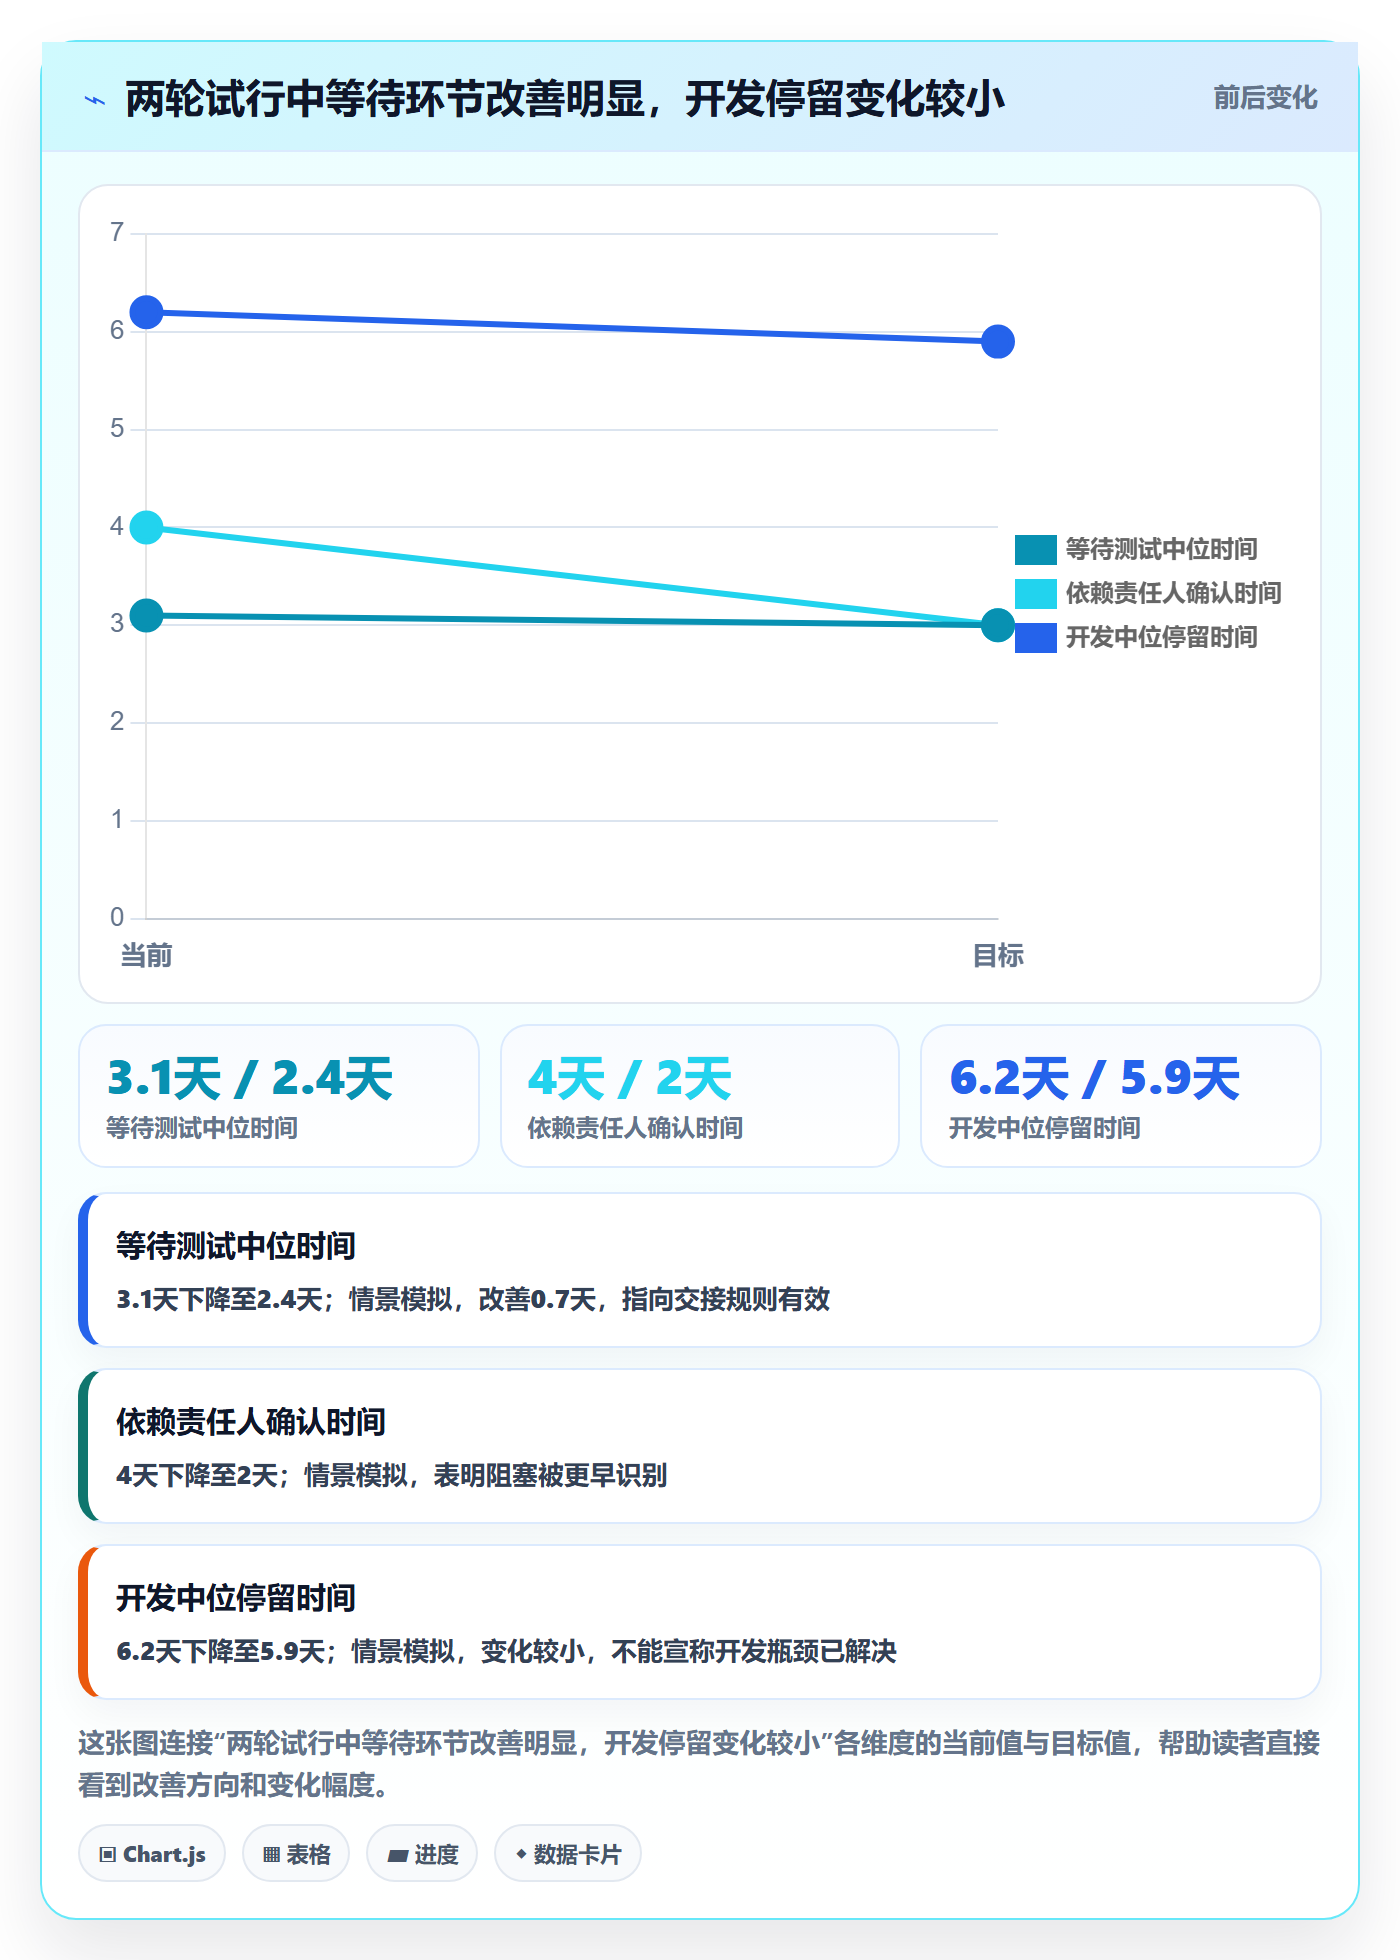Toggle 依赖责任人确认时间 legend series

pos(1148,593)
